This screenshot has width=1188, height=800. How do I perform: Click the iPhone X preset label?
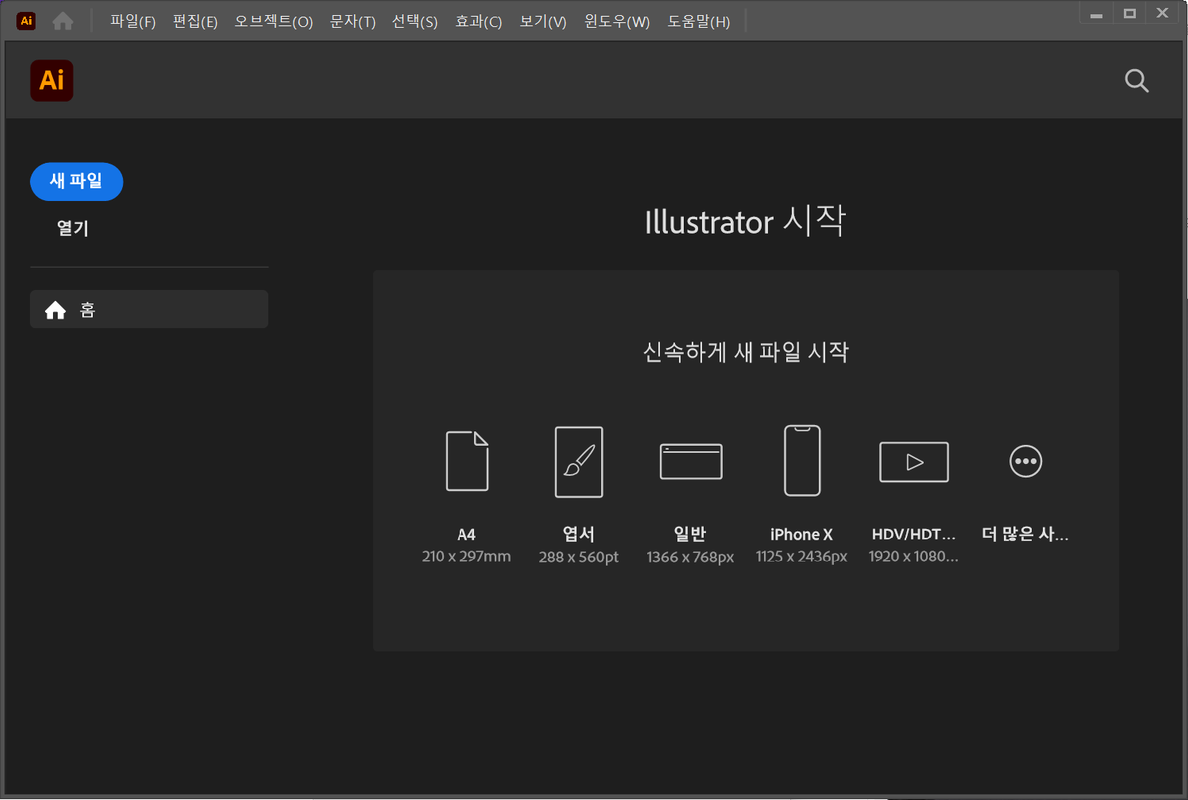point(802,534)
